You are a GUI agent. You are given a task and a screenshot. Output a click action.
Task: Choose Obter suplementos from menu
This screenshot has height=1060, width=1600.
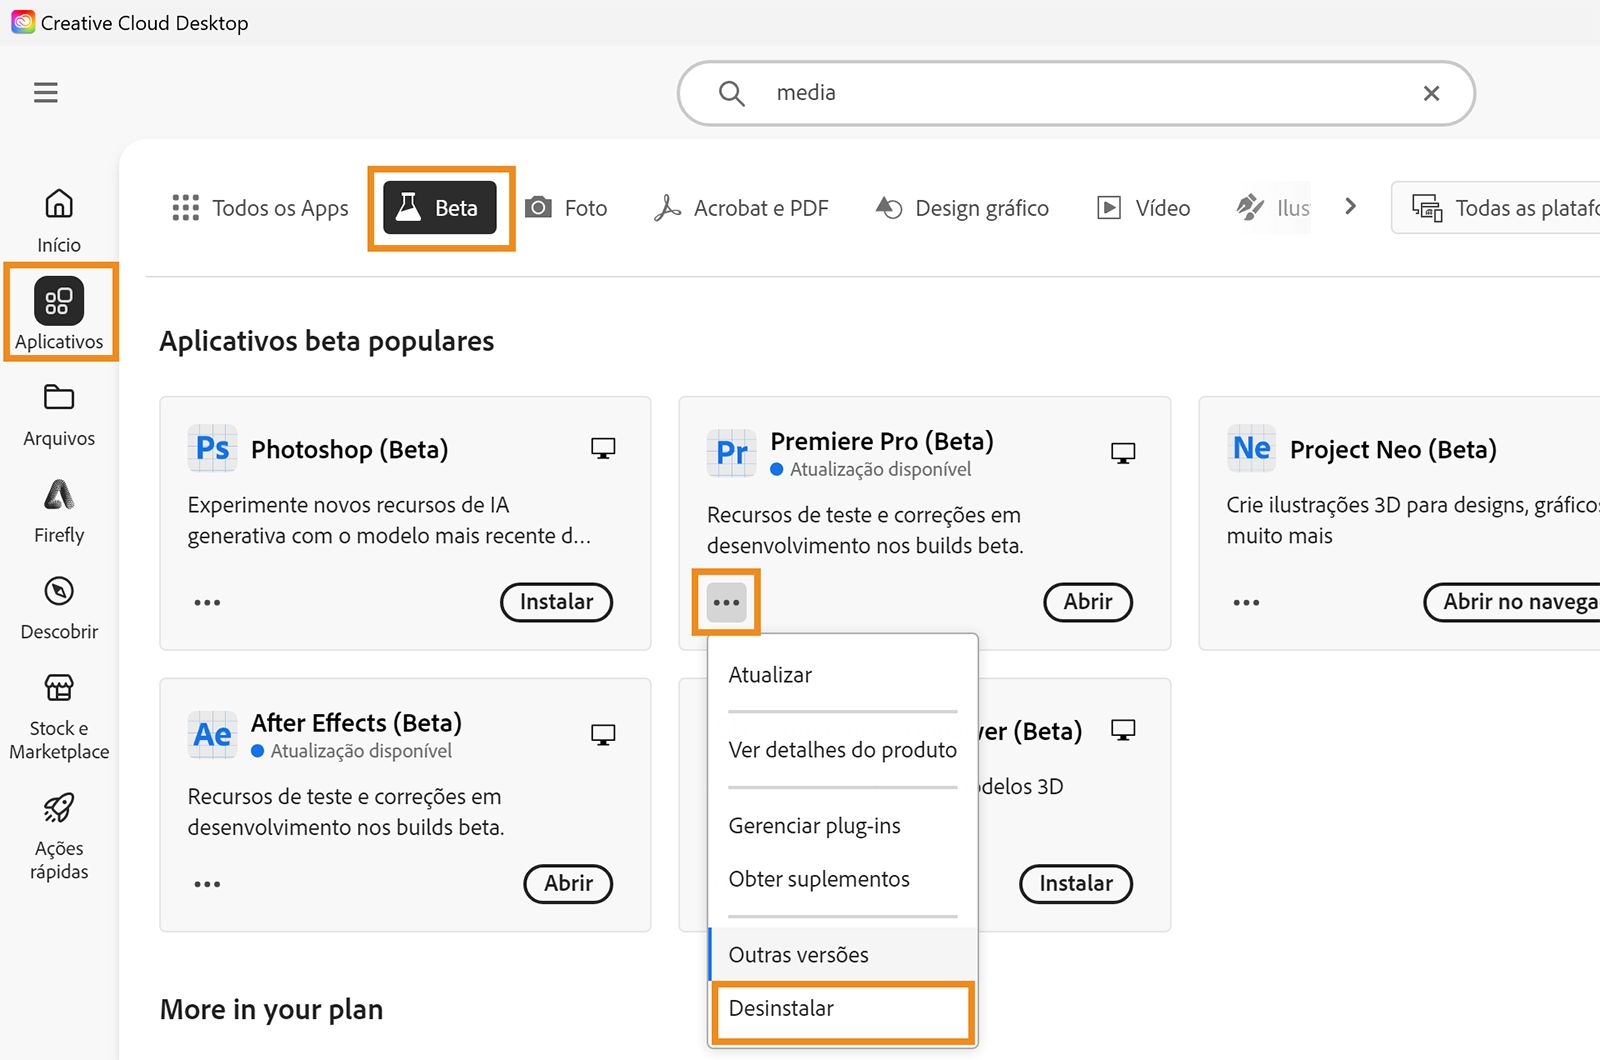pos(843,879)
